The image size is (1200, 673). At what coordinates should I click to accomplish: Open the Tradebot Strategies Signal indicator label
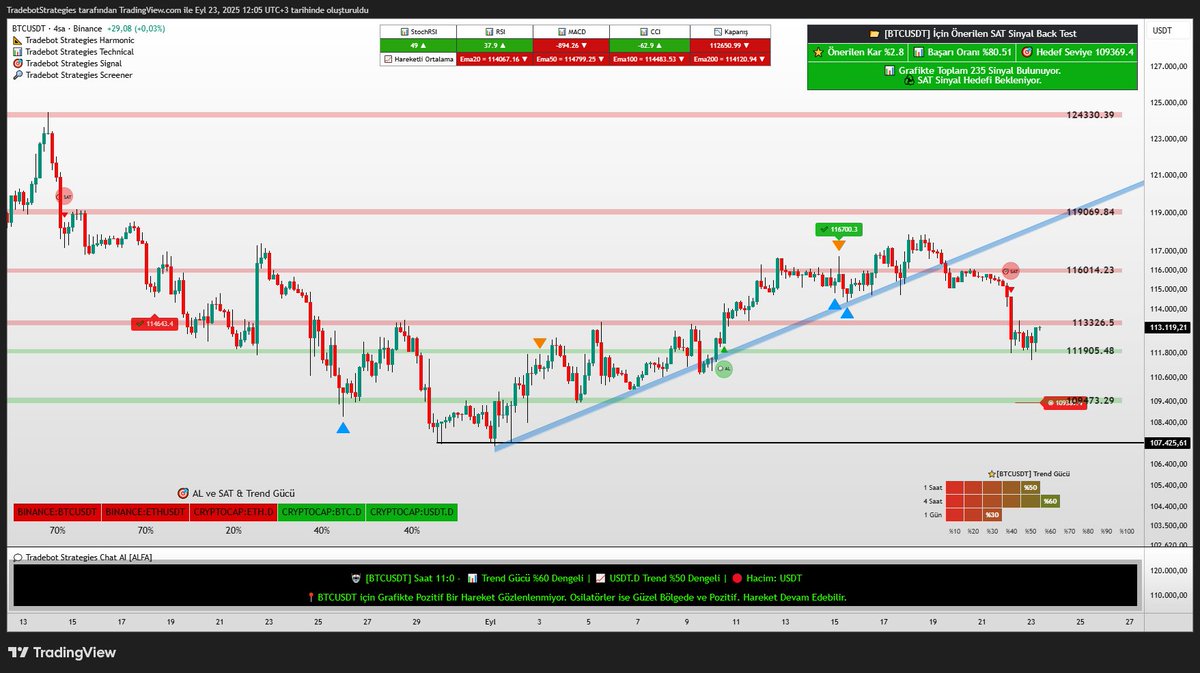click(x=73, y=63)
